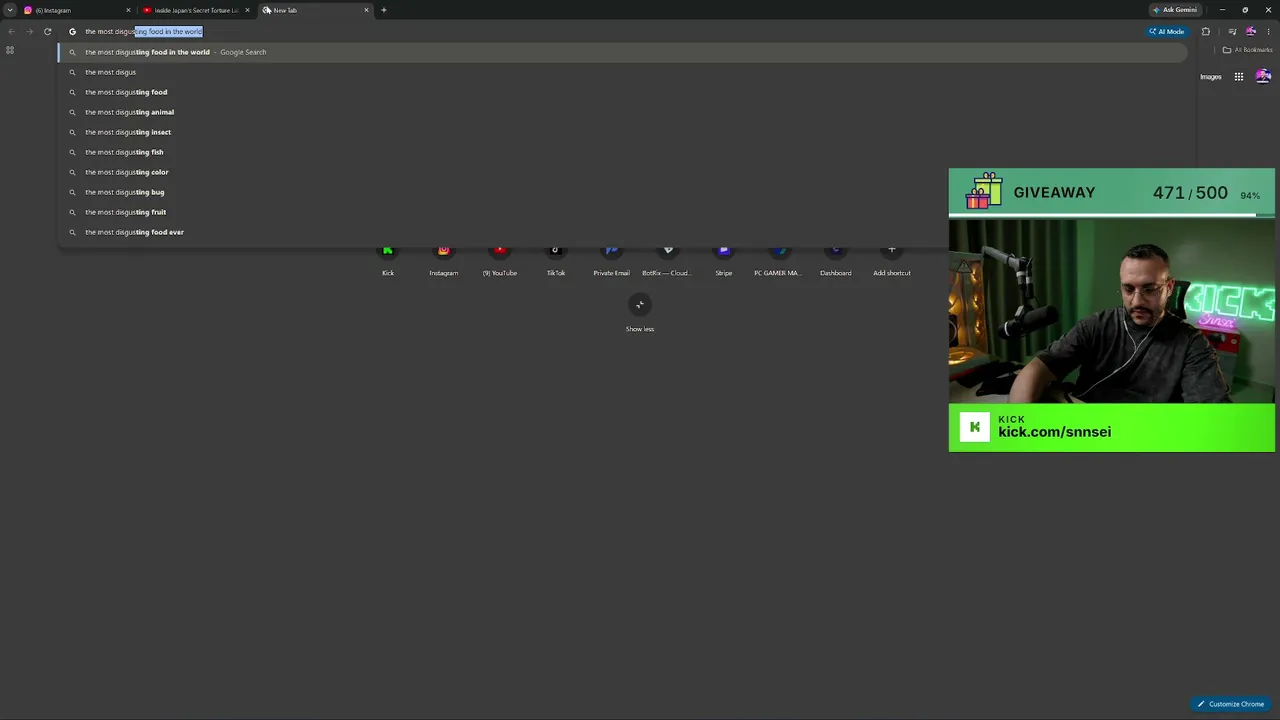Select suggestion 'the most disgusting color'
Screen dimensions: 1280x720
pos(622,172)
